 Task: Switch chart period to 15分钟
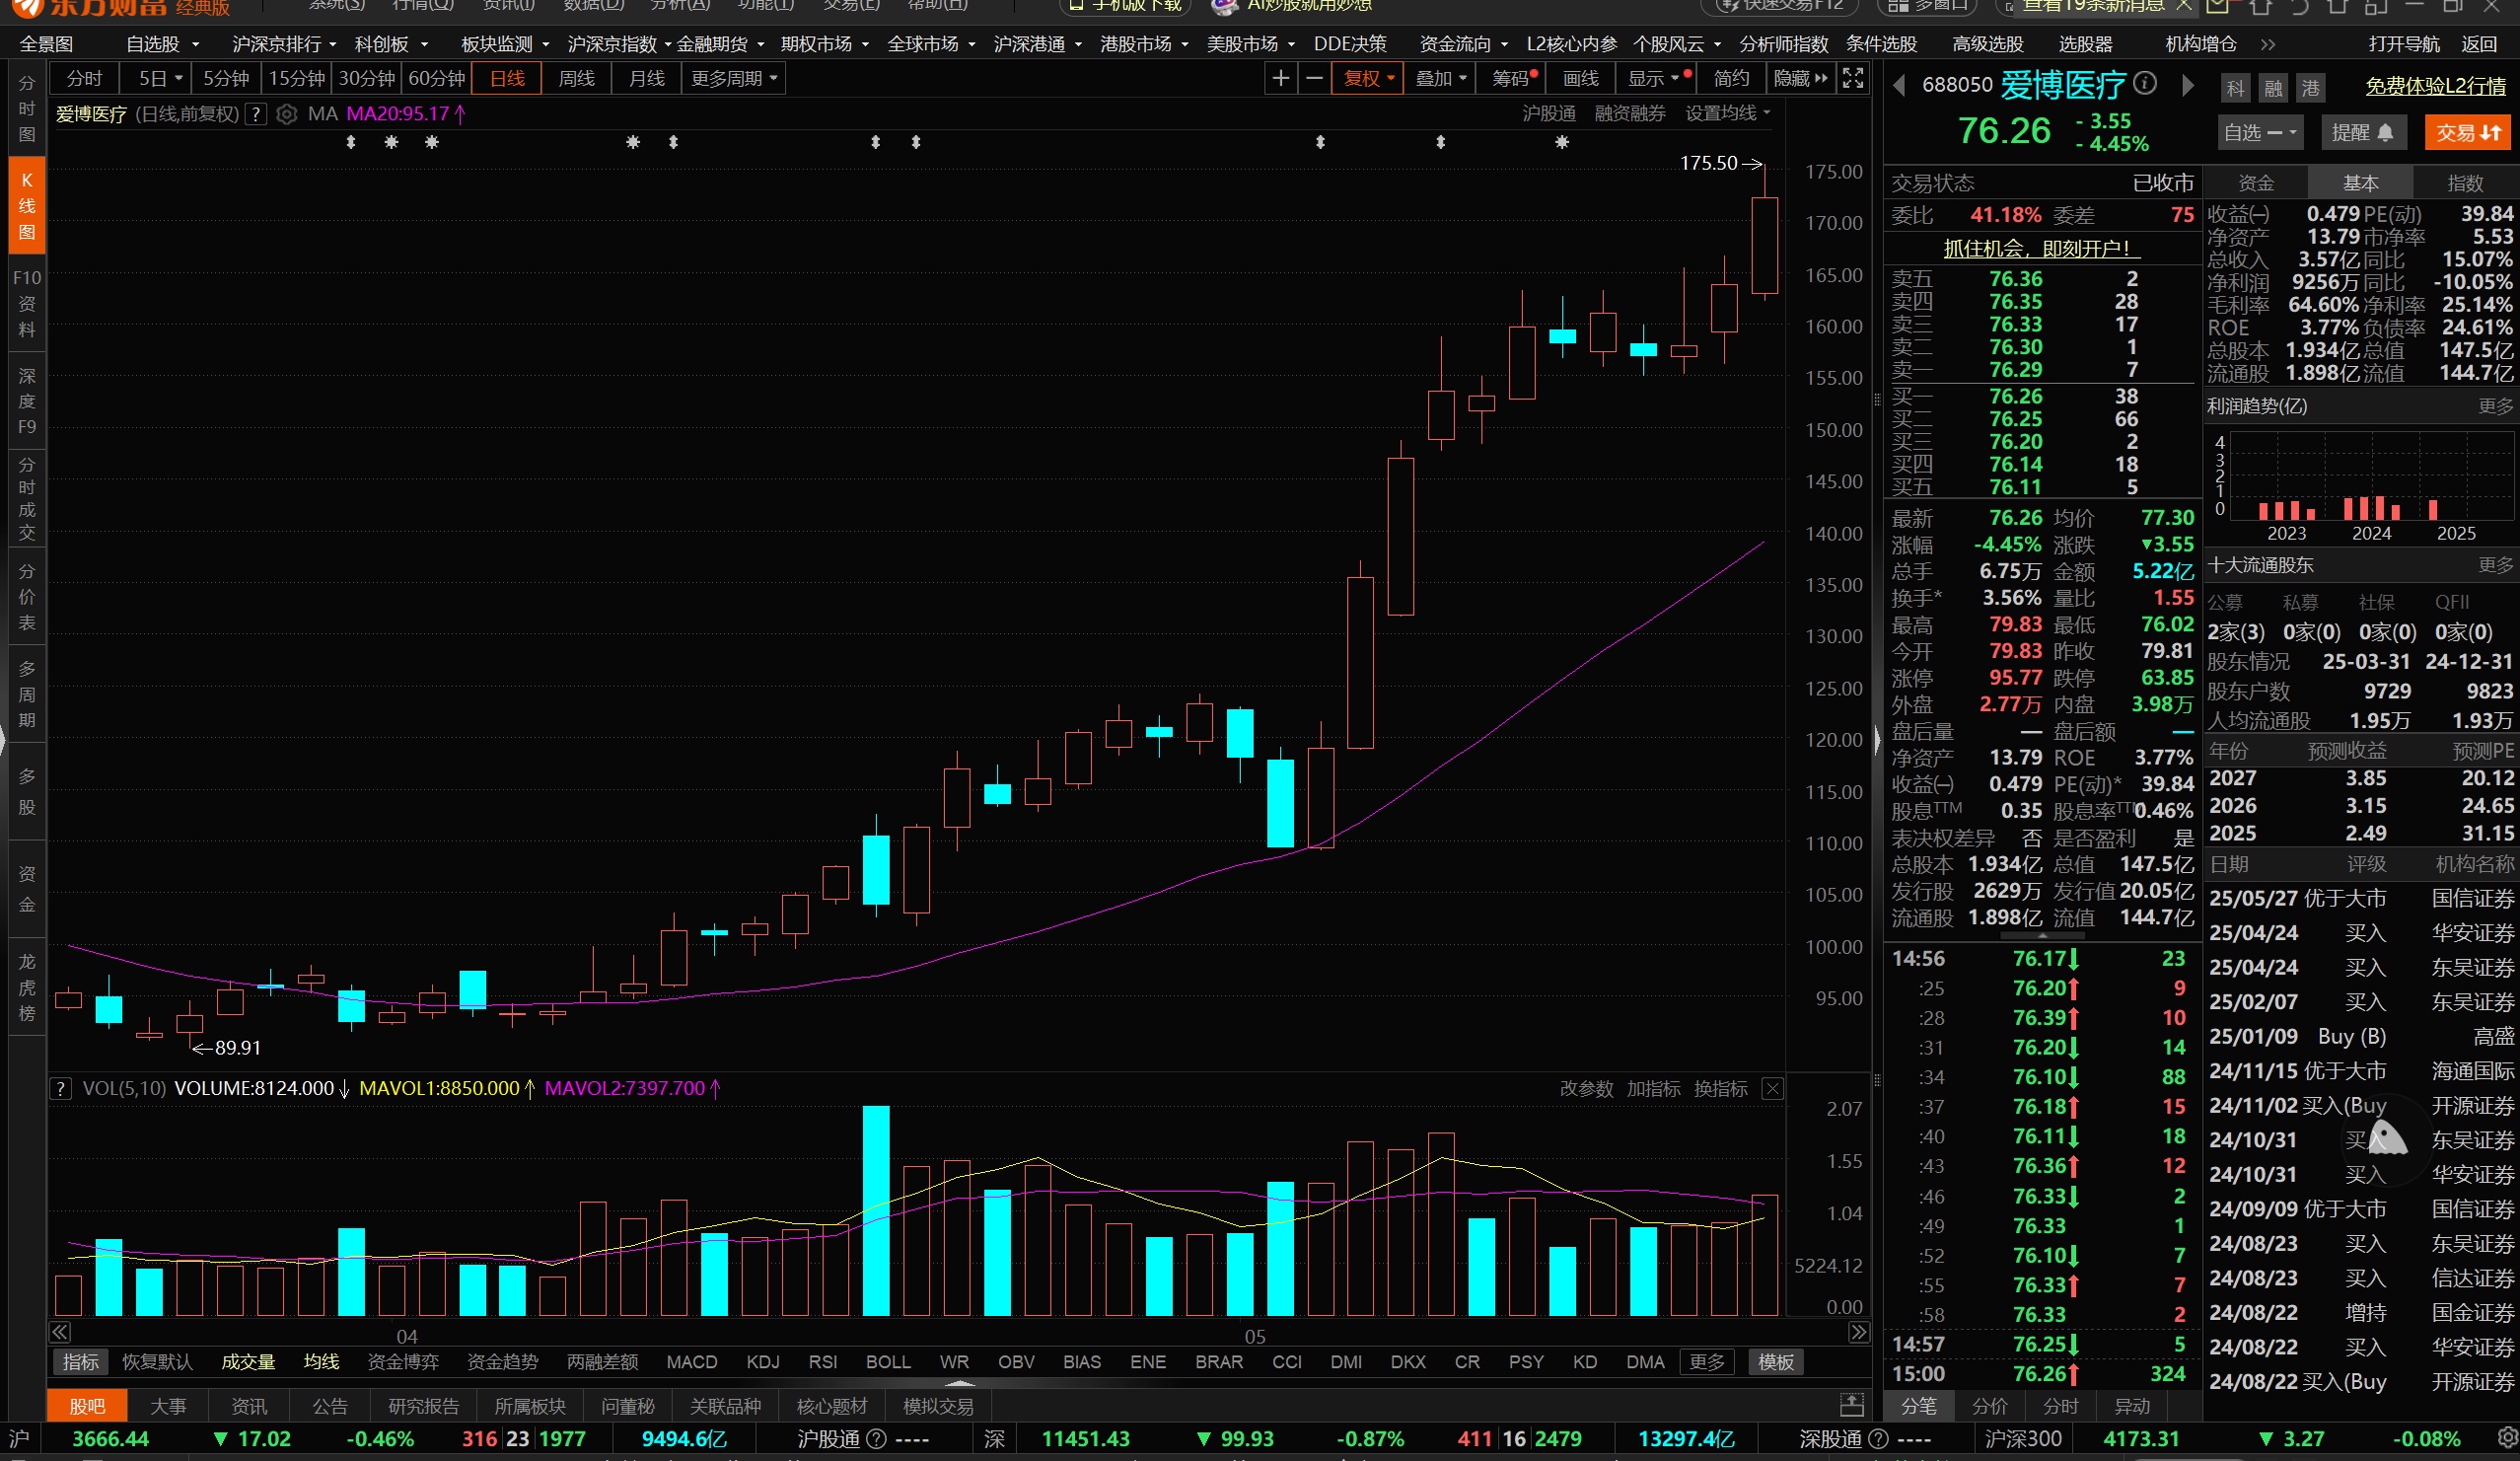point(297,78)
